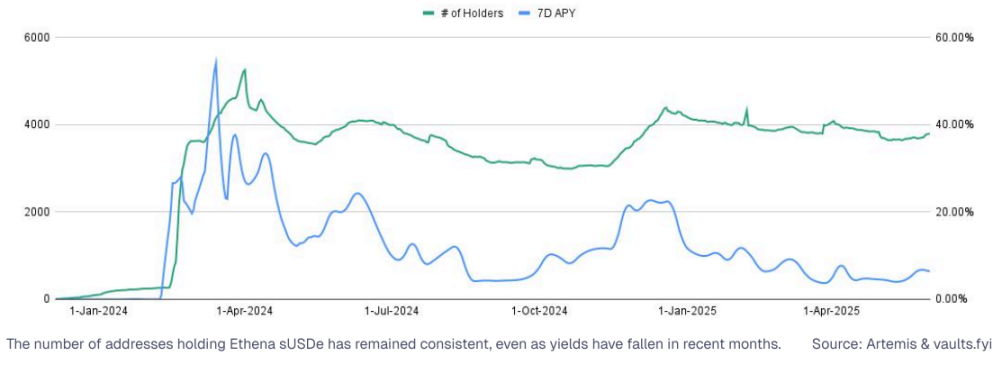Click the 20.00% right axis label

[x=954, y=212]
